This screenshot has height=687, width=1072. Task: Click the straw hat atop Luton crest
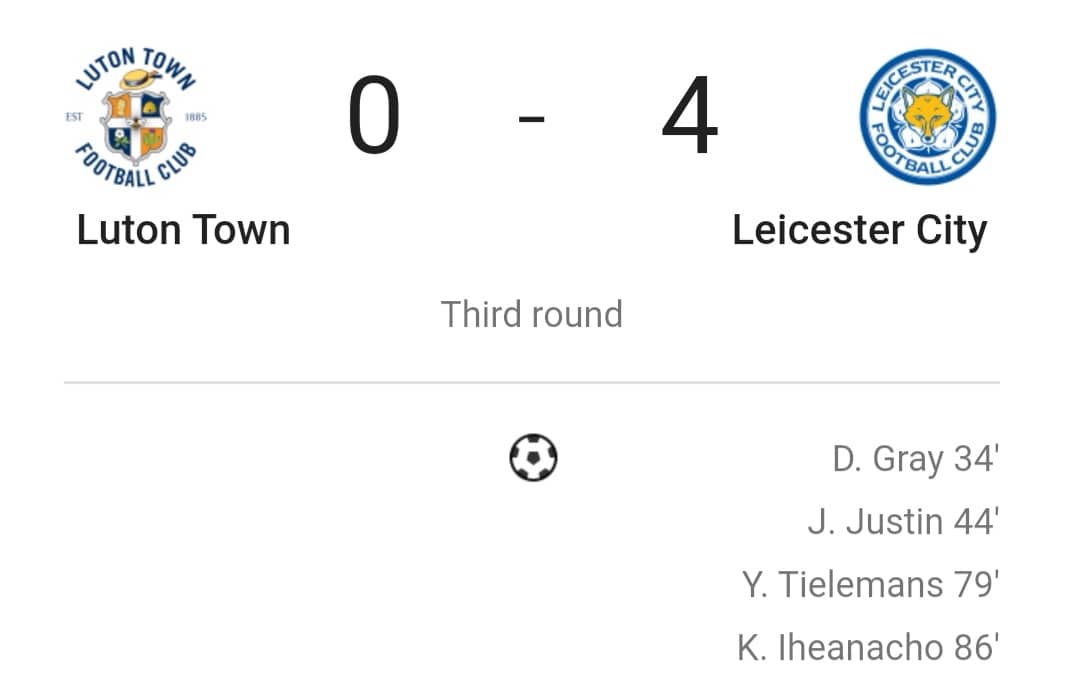(140, 79)
